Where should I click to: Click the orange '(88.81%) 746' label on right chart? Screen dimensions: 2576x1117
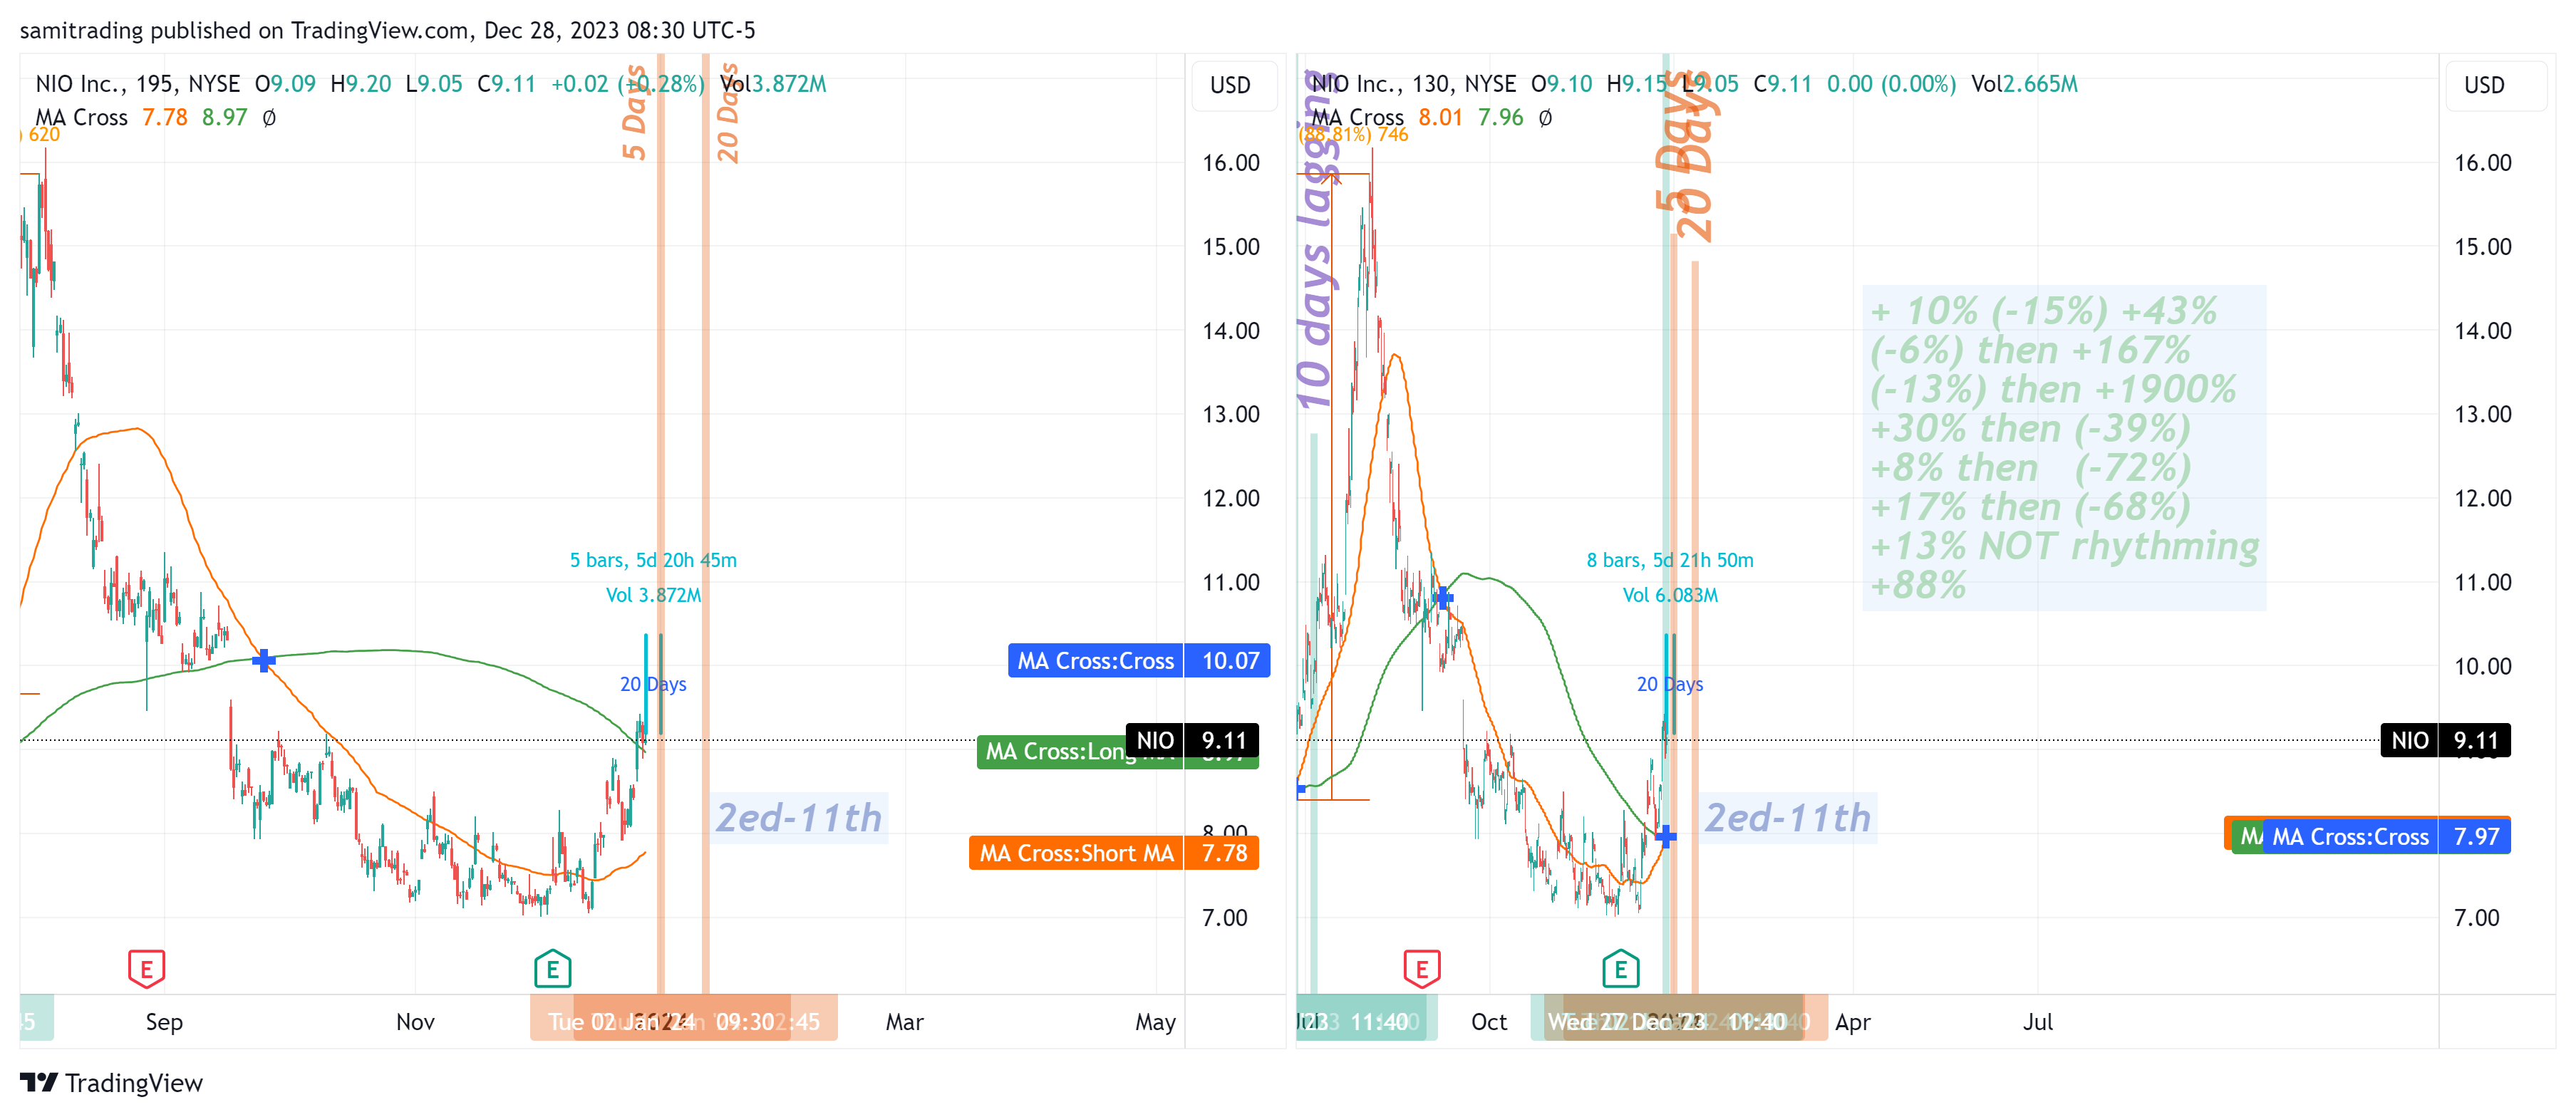click(1353, 135)
